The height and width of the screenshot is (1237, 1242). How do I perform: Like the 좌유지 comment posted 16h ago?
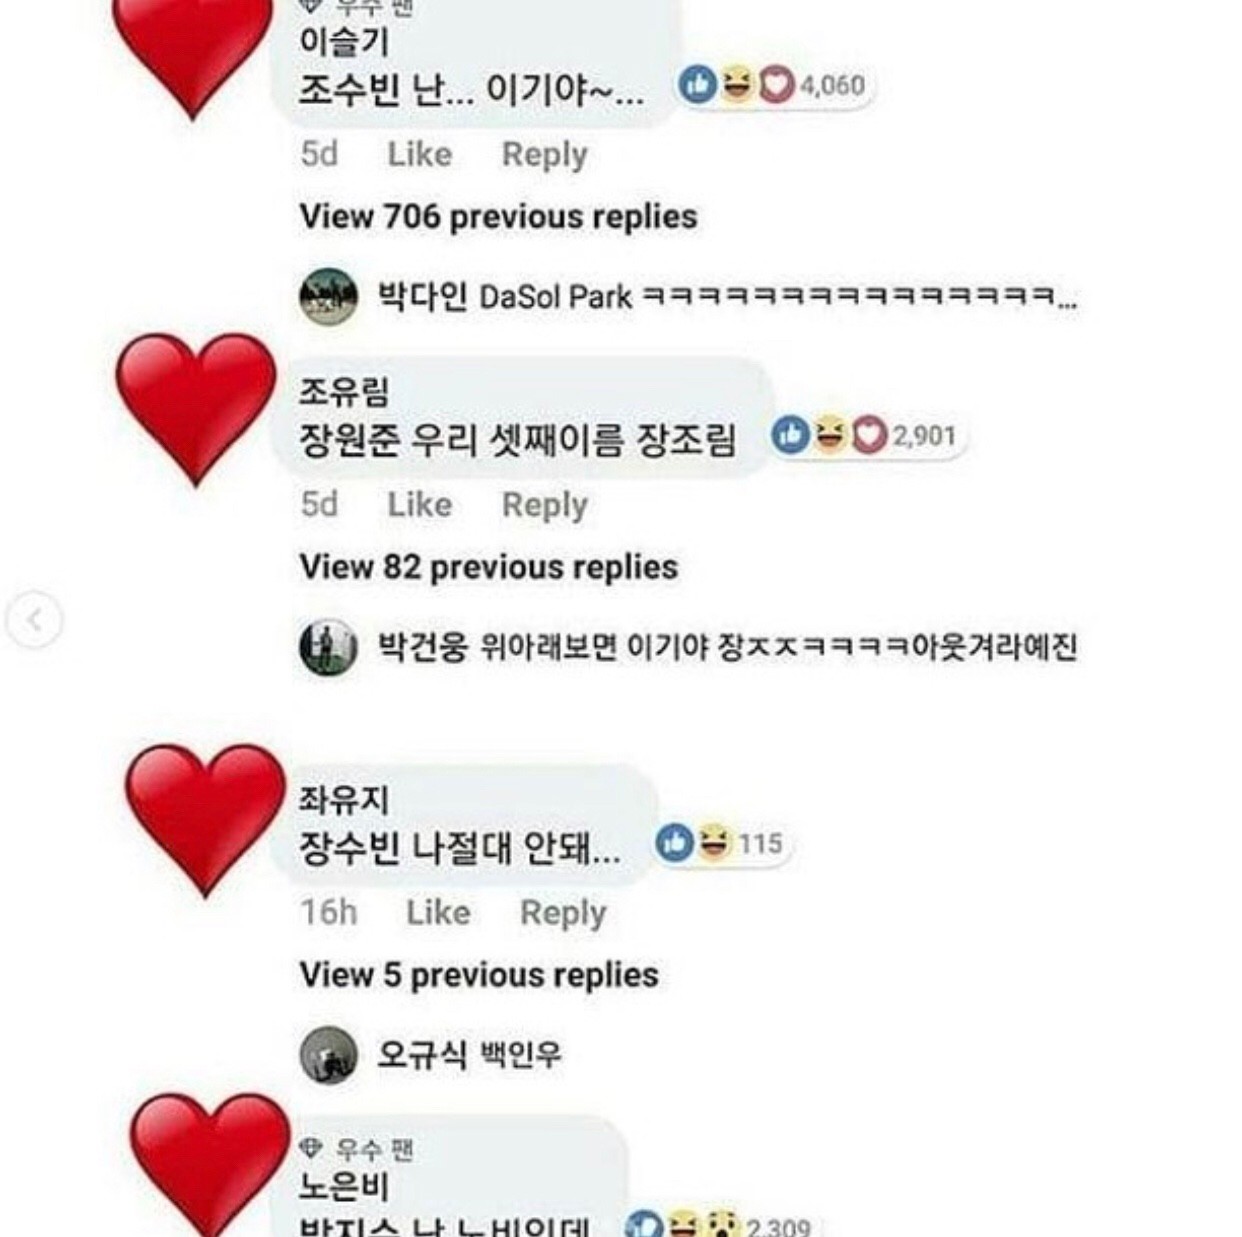pyautogui.click(x=438, y=912)
